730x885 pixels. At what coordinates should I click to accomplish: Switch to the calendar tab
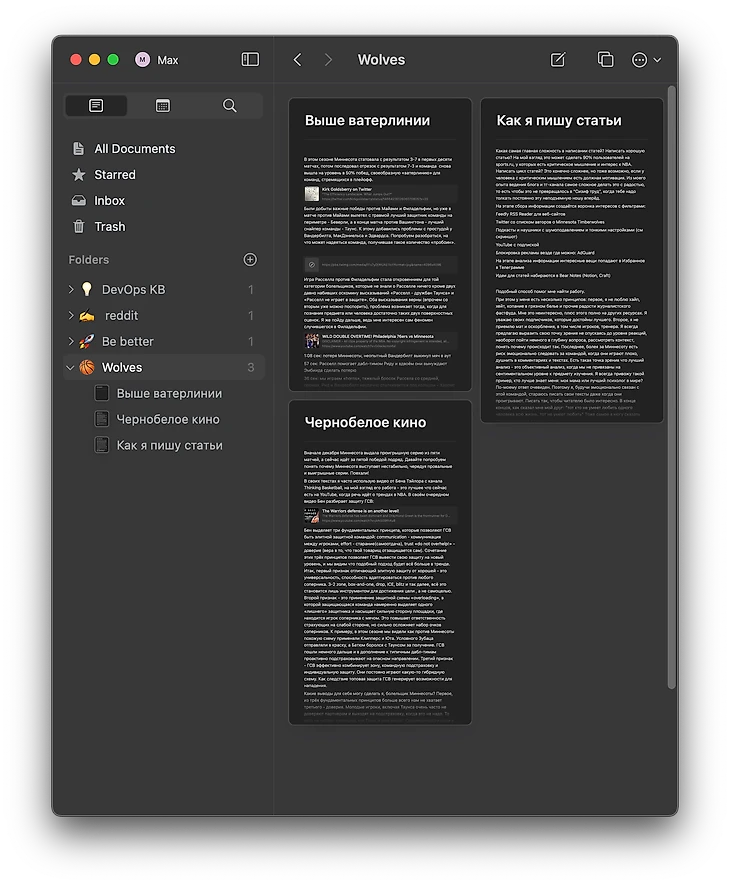[x=163, y=106]
